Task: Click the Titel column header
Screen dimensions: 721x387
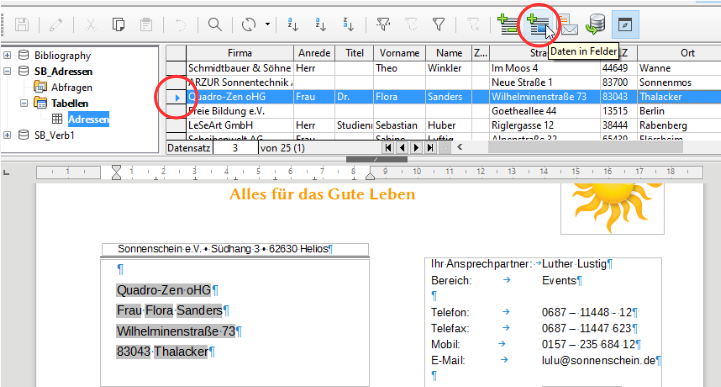Action: point(354,53)
